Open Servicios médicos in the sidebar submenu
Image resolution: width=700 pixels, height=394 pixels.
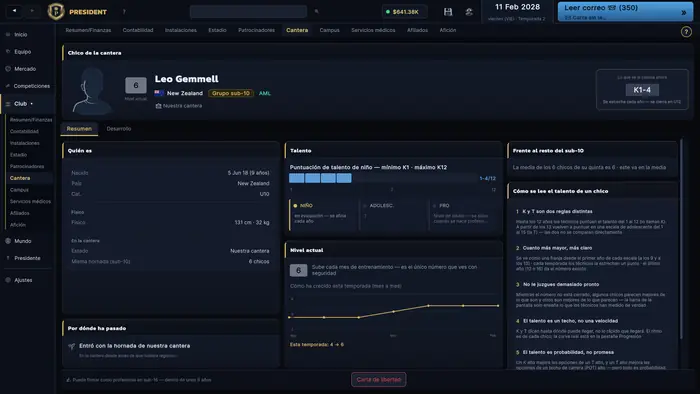click(30, 201)
